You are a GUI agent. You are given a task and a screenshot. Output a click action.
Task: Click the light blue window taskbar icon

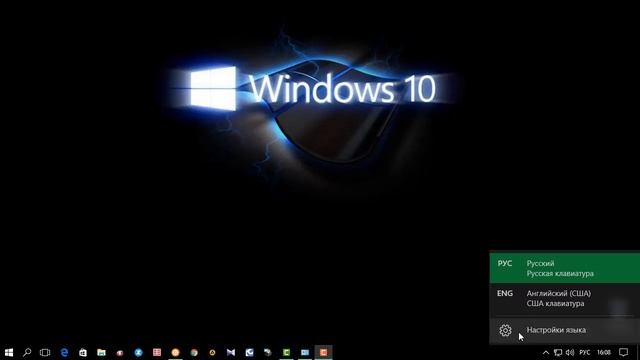[x=305, y=352]
